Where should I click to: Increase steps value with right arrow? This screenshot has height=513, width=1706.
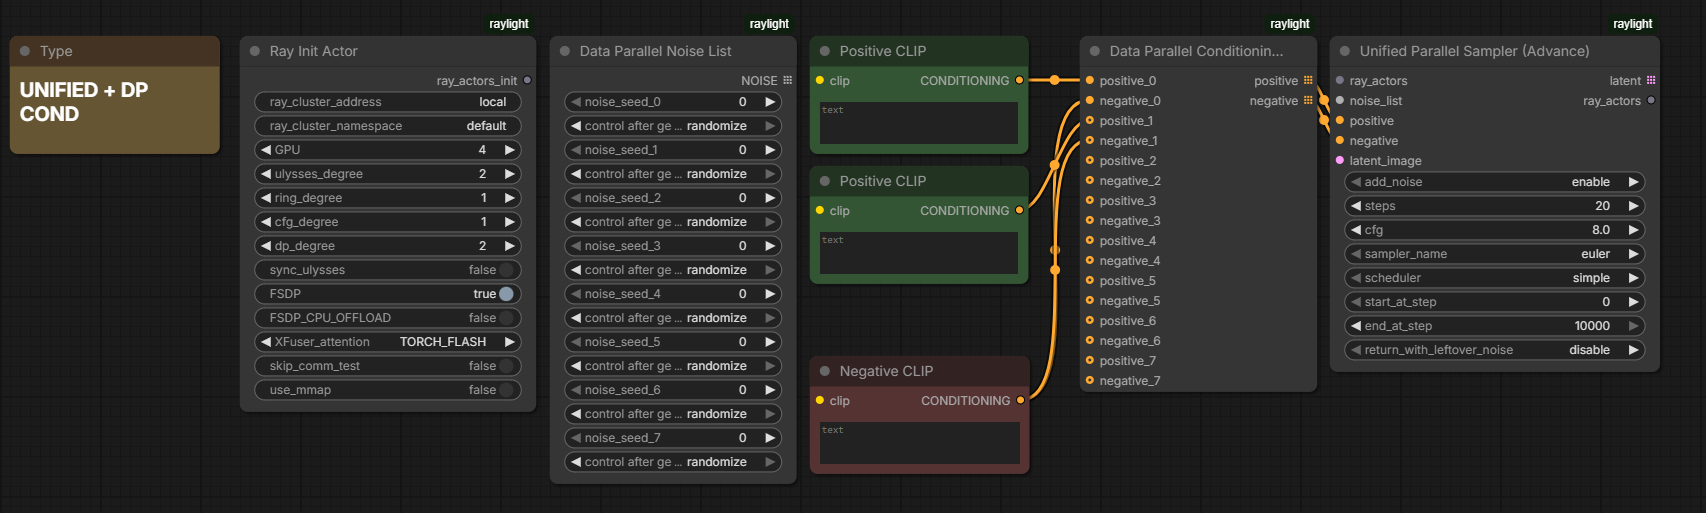[1634, 206]
